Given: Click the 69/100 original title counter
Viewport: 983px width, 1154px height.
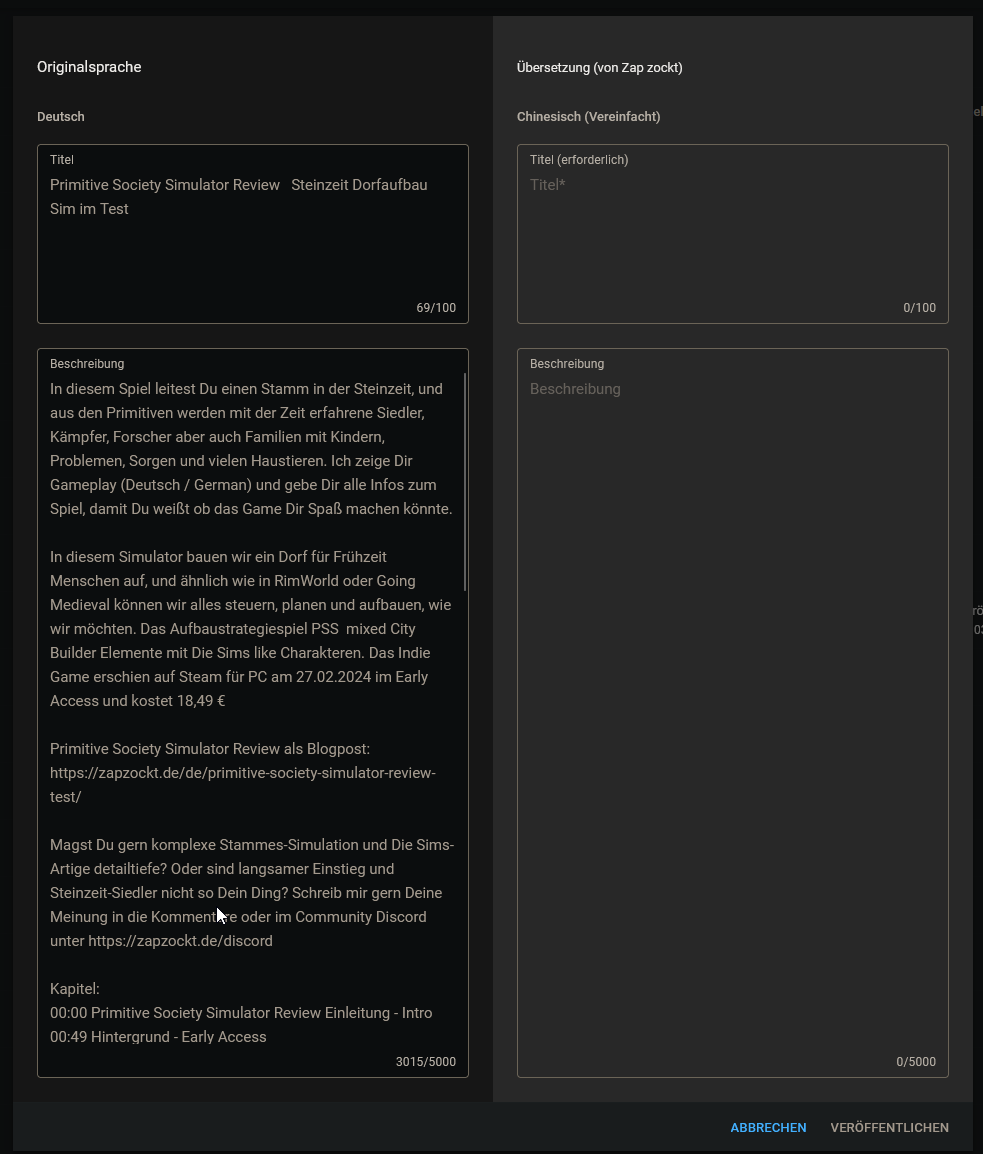Looking at the screenshot, I should [436, 308].
